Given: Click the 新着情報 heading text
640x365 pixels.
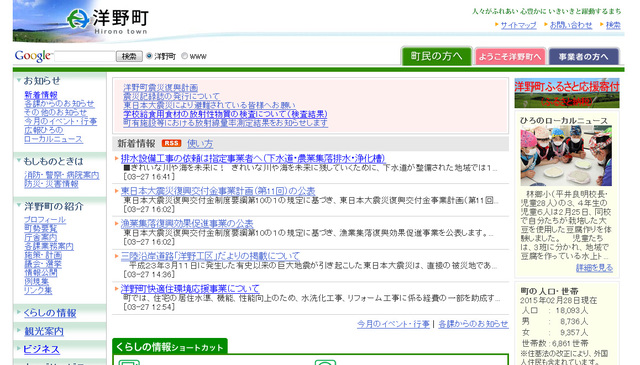Looking at the screenshot, I should coord(136,144).
